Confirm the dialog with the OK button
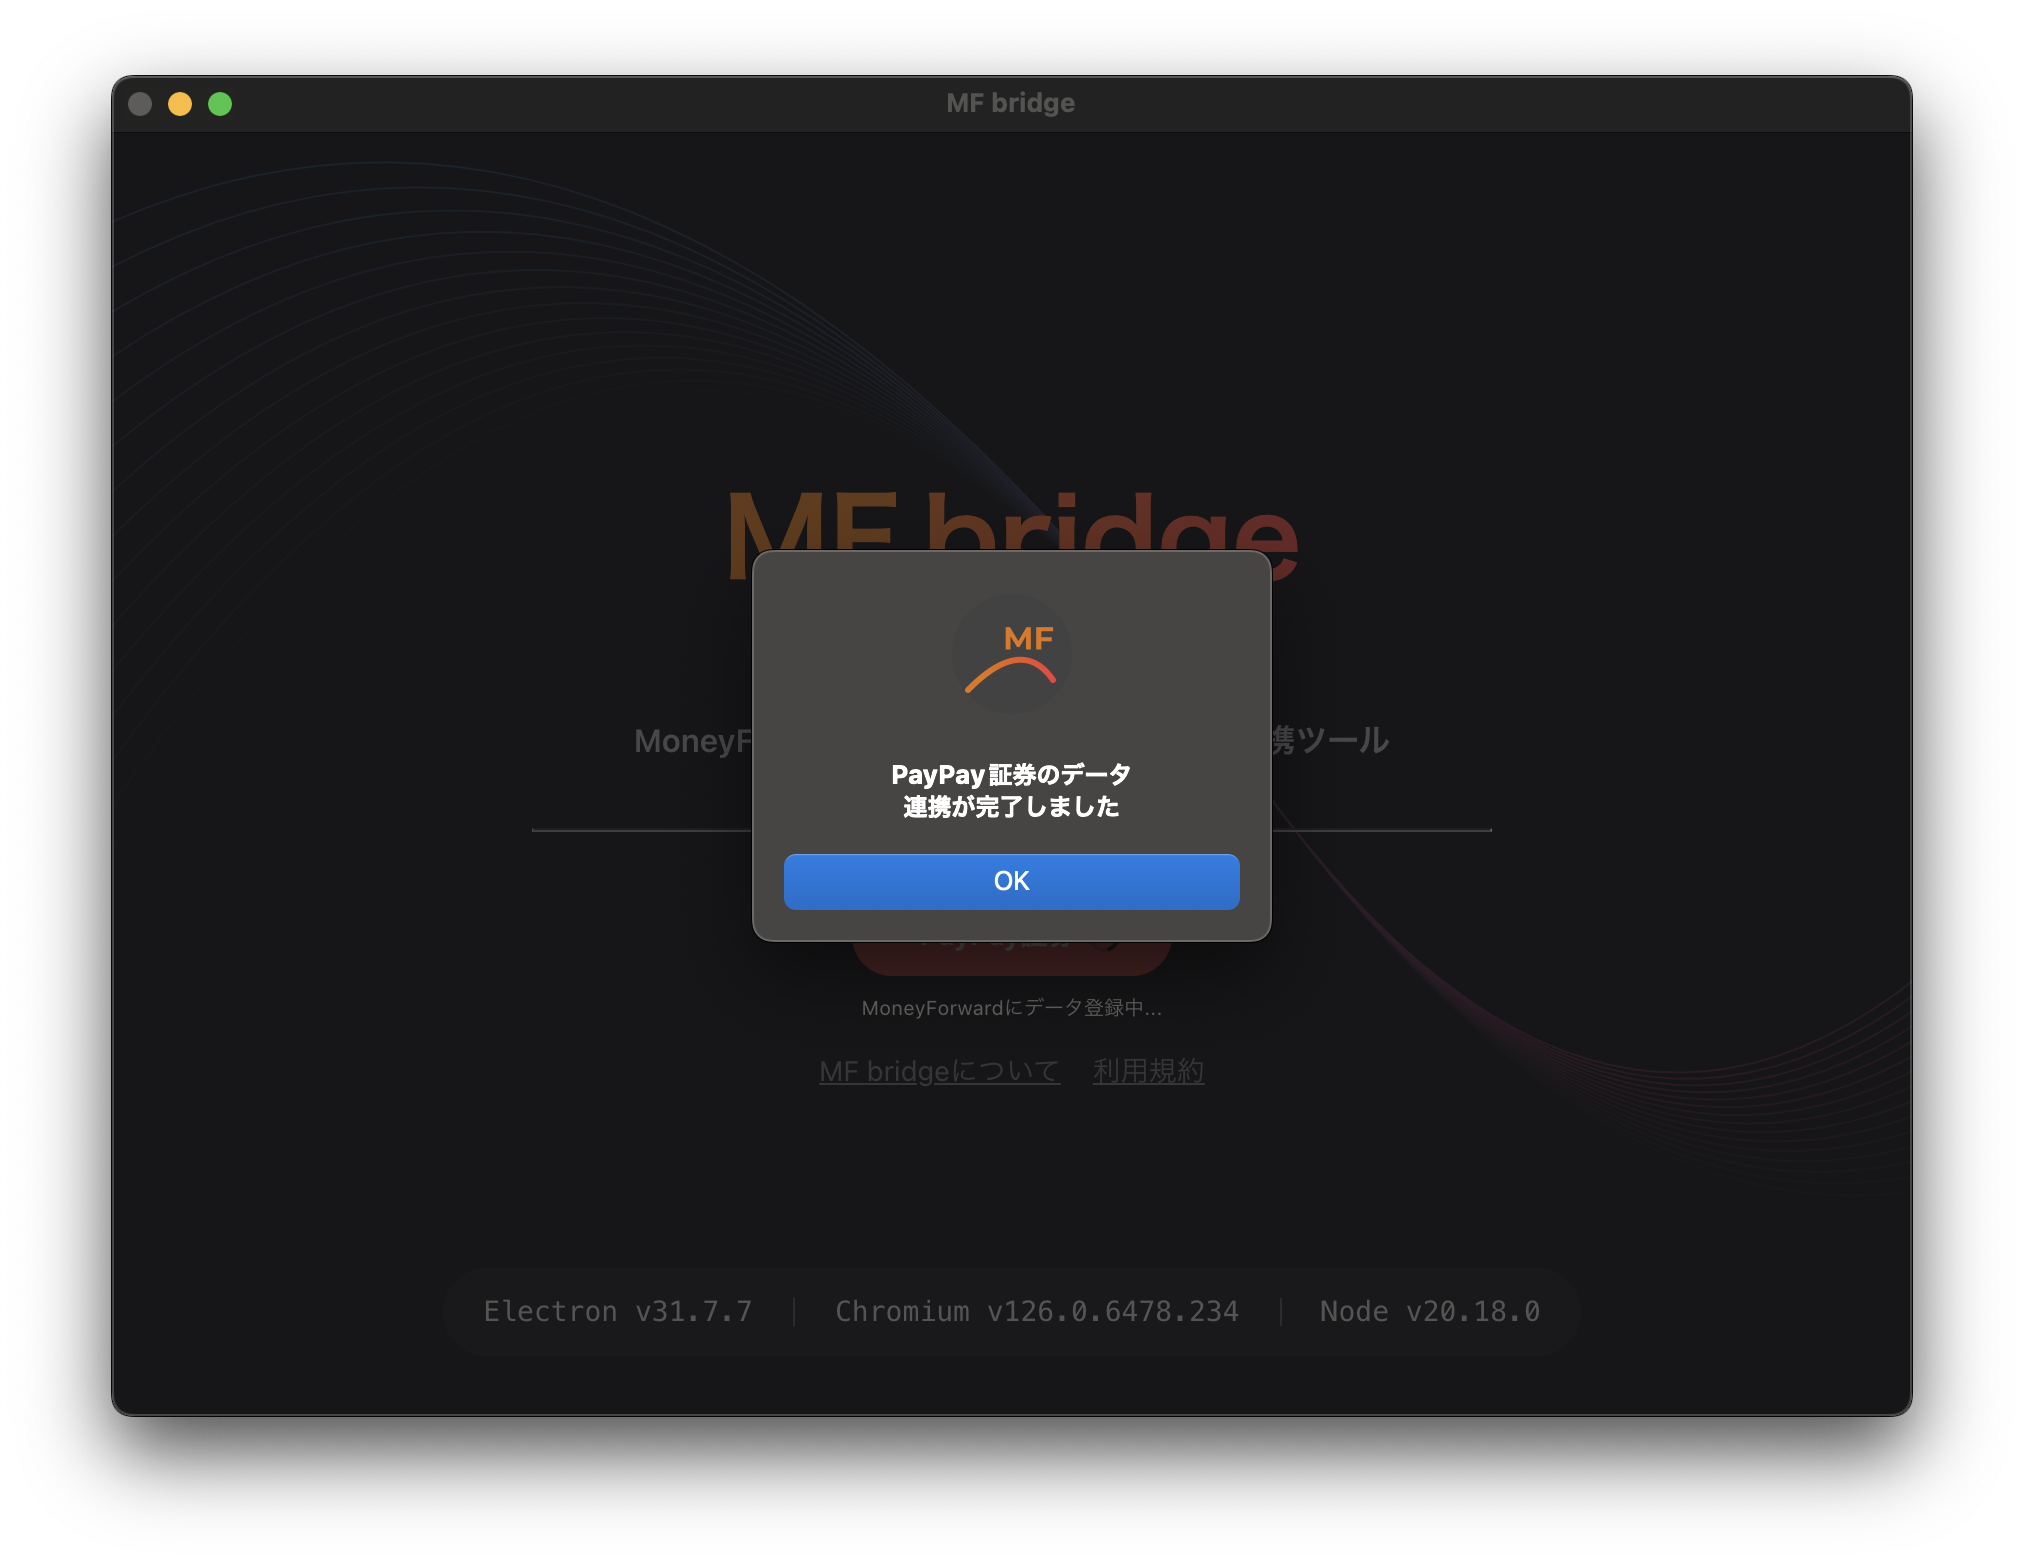 (x=1011, y=881)
